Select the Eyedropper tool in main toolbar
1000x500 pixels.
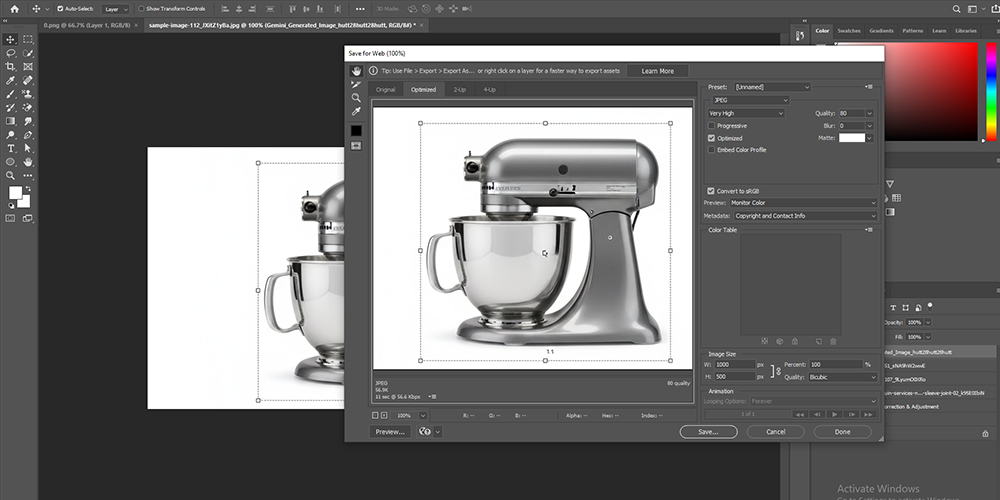pos(10,80)
